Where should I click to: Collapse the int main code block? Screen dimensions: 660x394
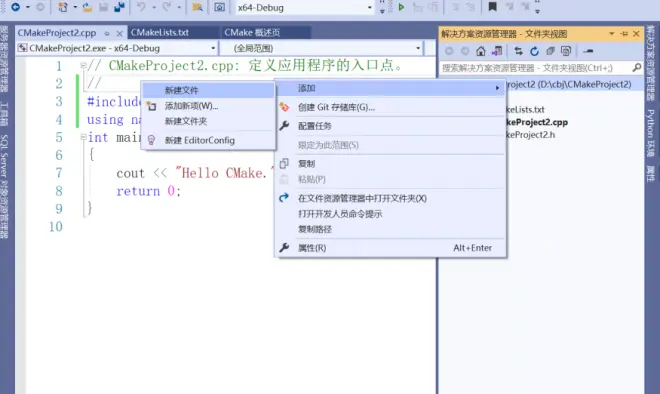pos(83,137)
